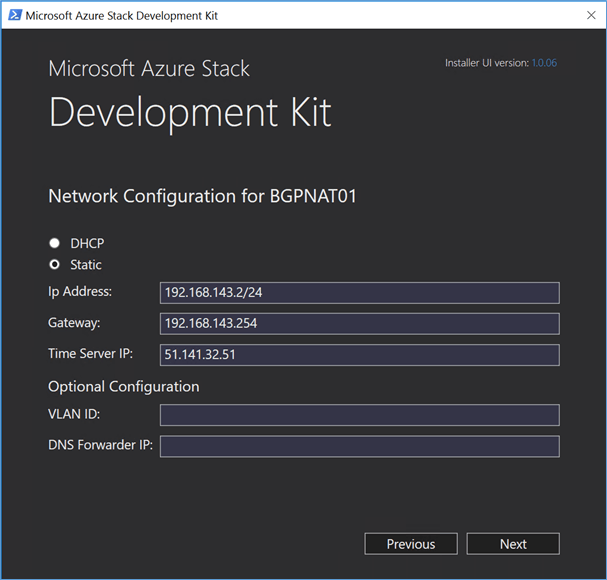The width and height of the screenshot is (607, 580).
Task: Click the 'DNS Forwarder IP:' label
Action: [x=100, y=445]
